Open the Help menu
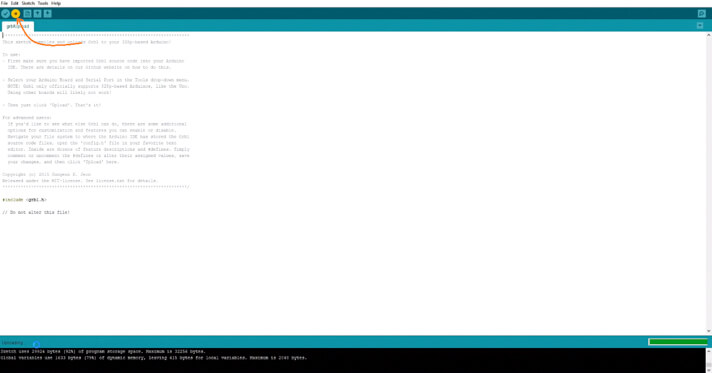Screen dimensions: 712x373 point(56,3)
